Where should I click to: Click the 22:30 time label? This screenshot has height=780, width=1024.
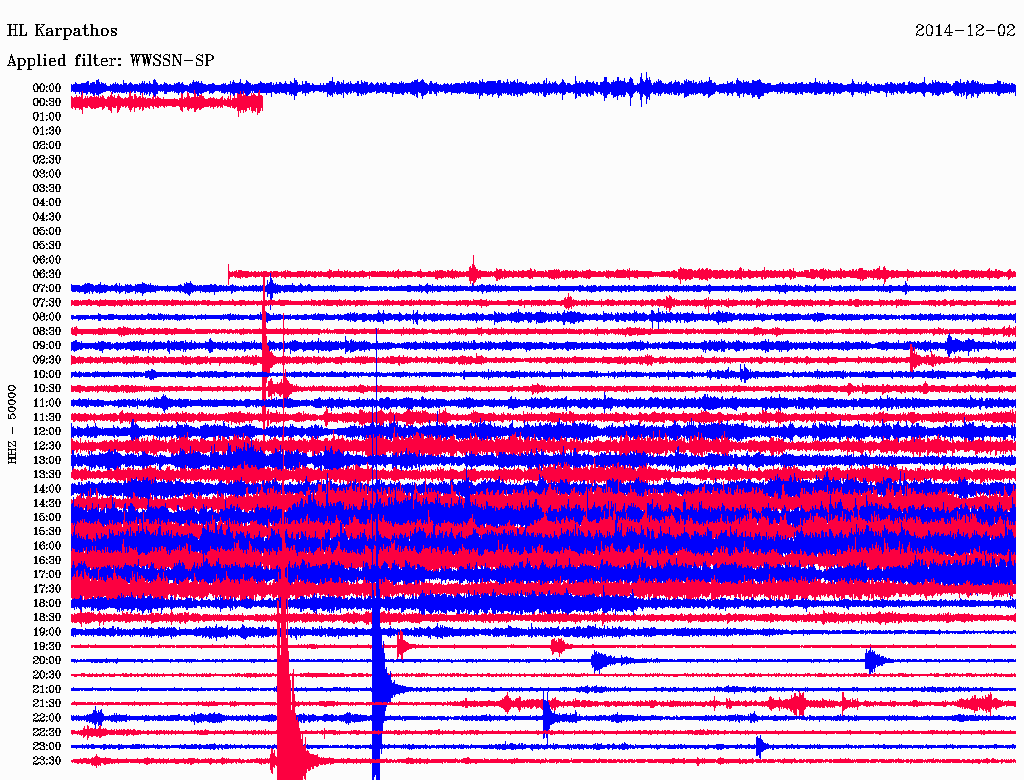point(47,733)
